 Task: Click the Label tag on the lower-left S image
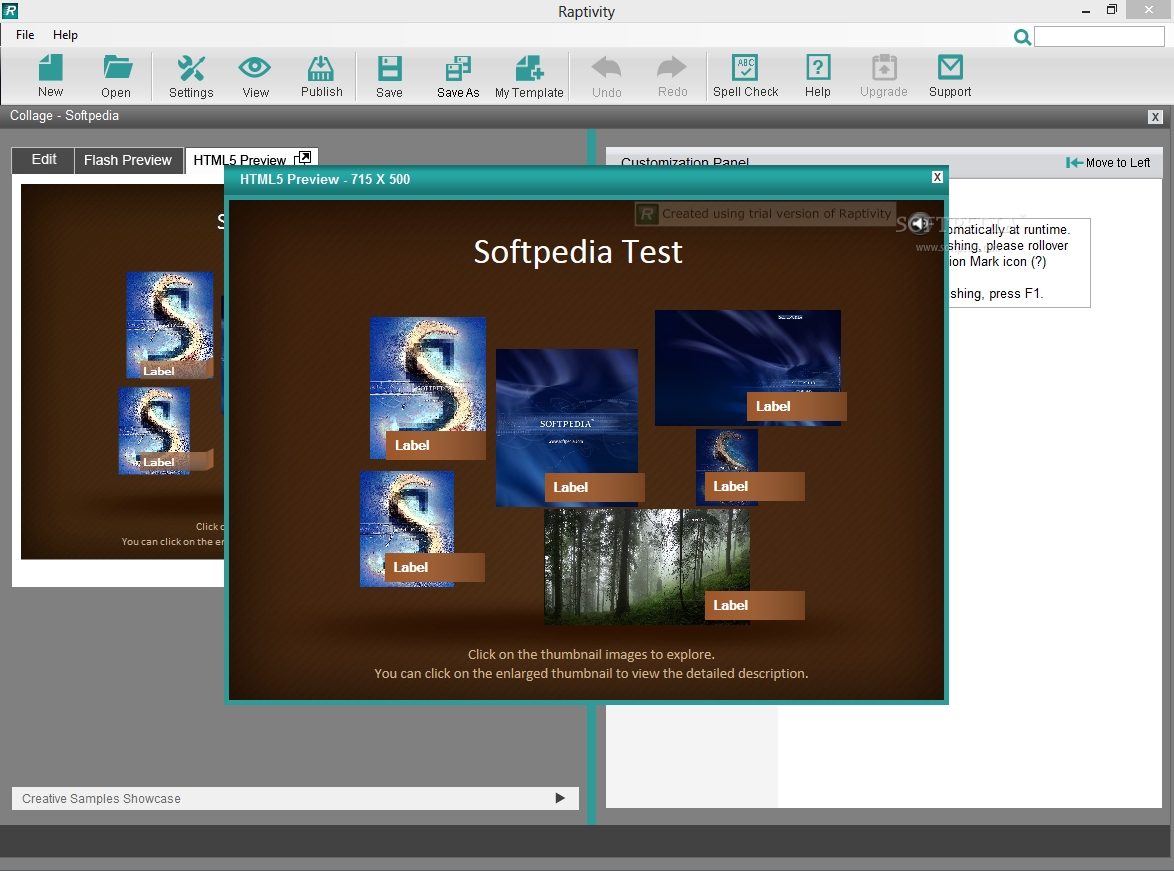[x=434, y=567]
